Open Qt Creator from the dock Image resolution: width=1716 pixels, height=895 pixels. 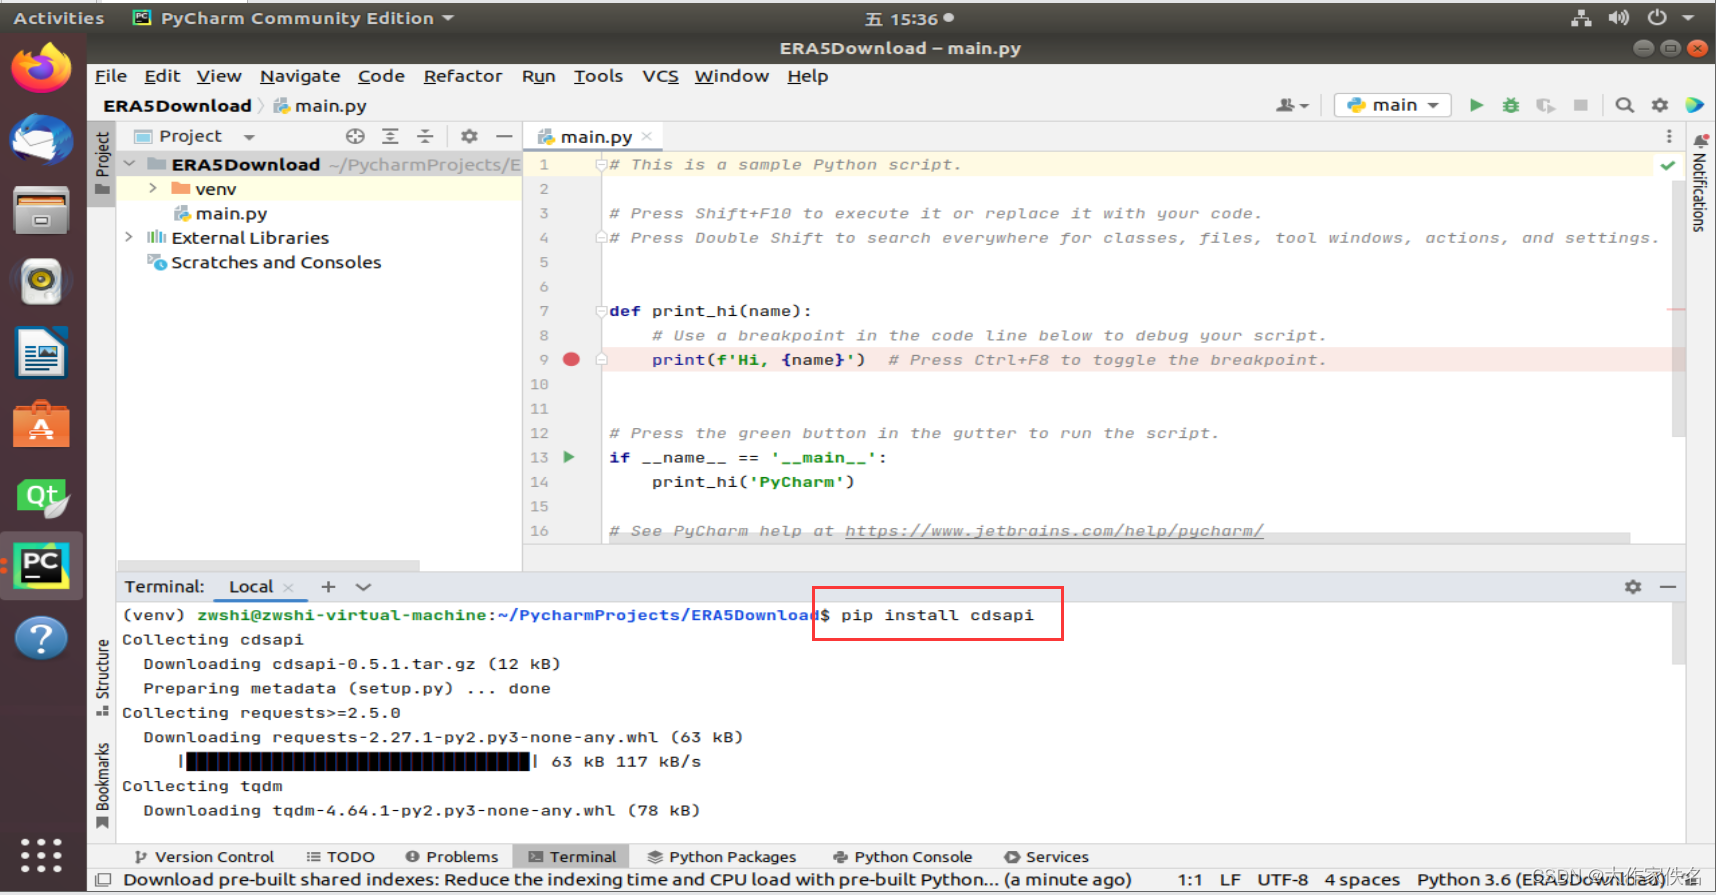click(41, 496)
